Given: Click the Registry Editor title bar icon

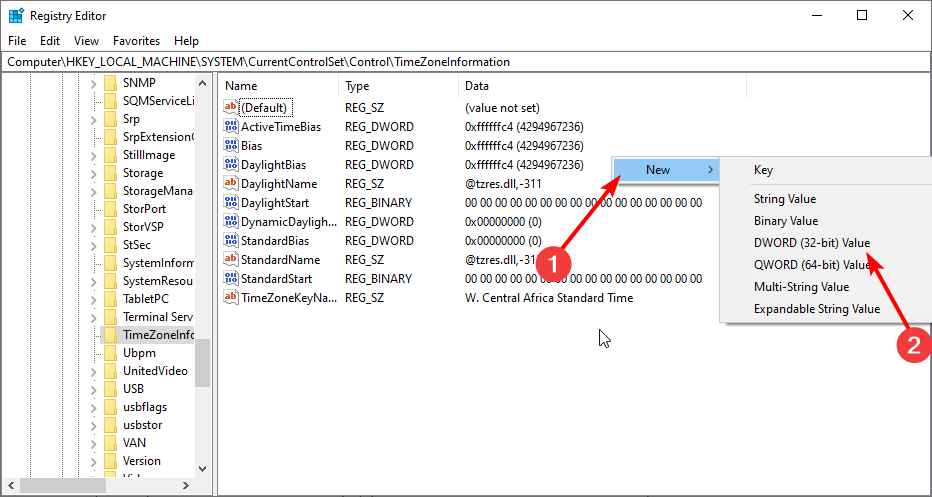Looking at the screenshot, I should [16, 16].
